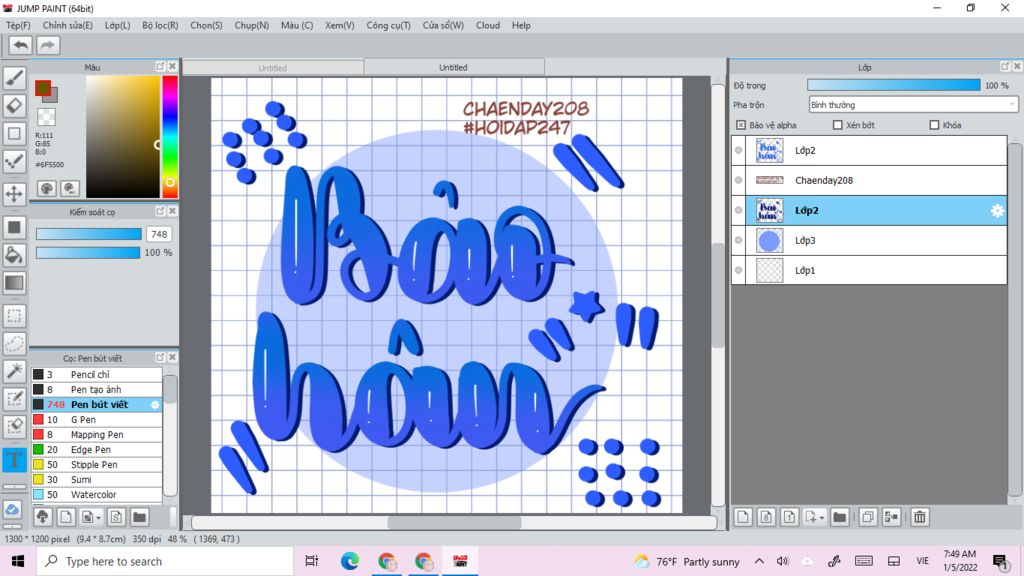Add a new raster layer
This screenshot has width=1024, height=576.
pos(743,517)
